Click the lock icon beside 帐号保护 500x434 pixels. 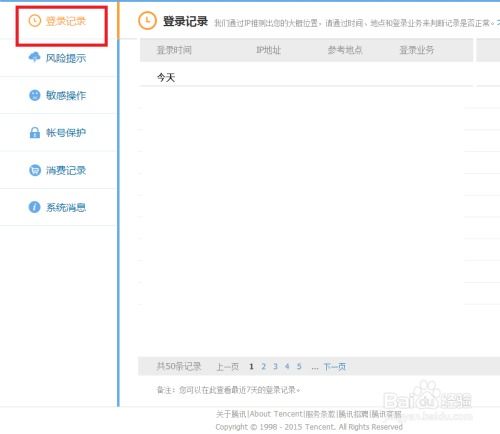pyautogui.click(x=35, y=133)
